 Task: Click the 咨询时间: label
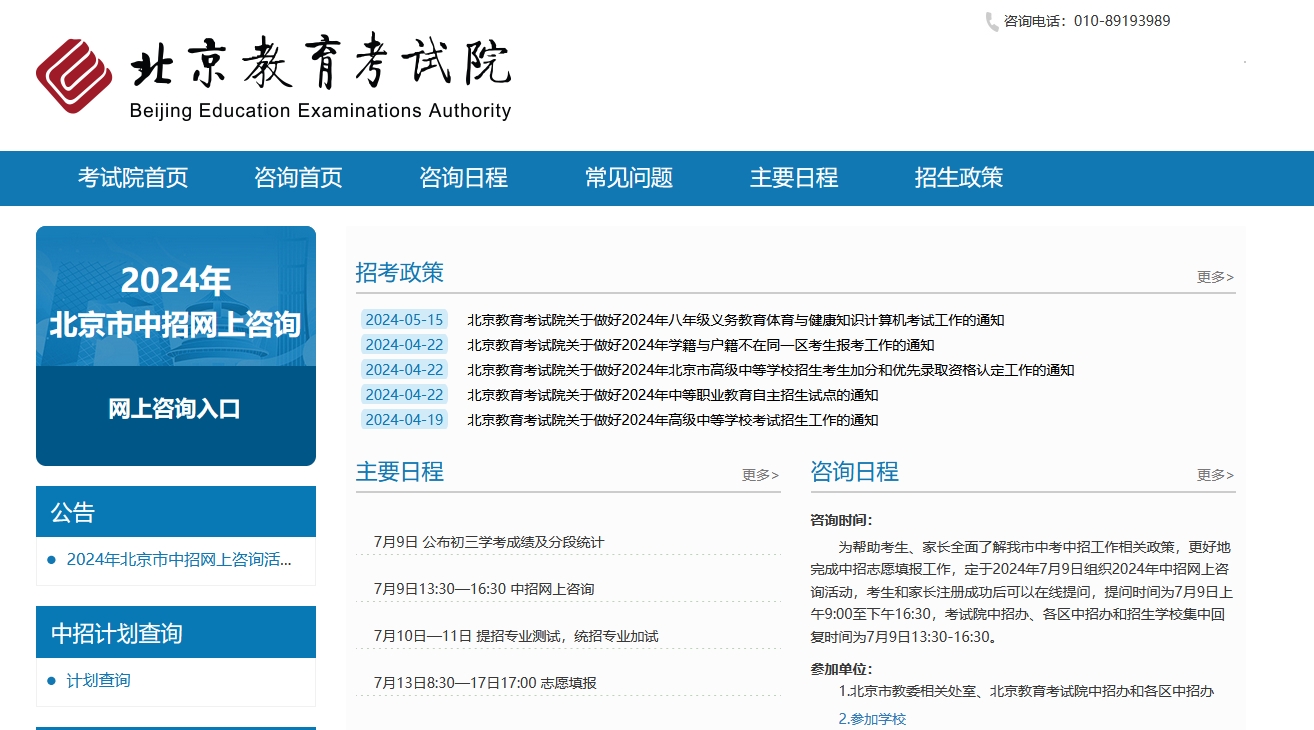point(841,520)
